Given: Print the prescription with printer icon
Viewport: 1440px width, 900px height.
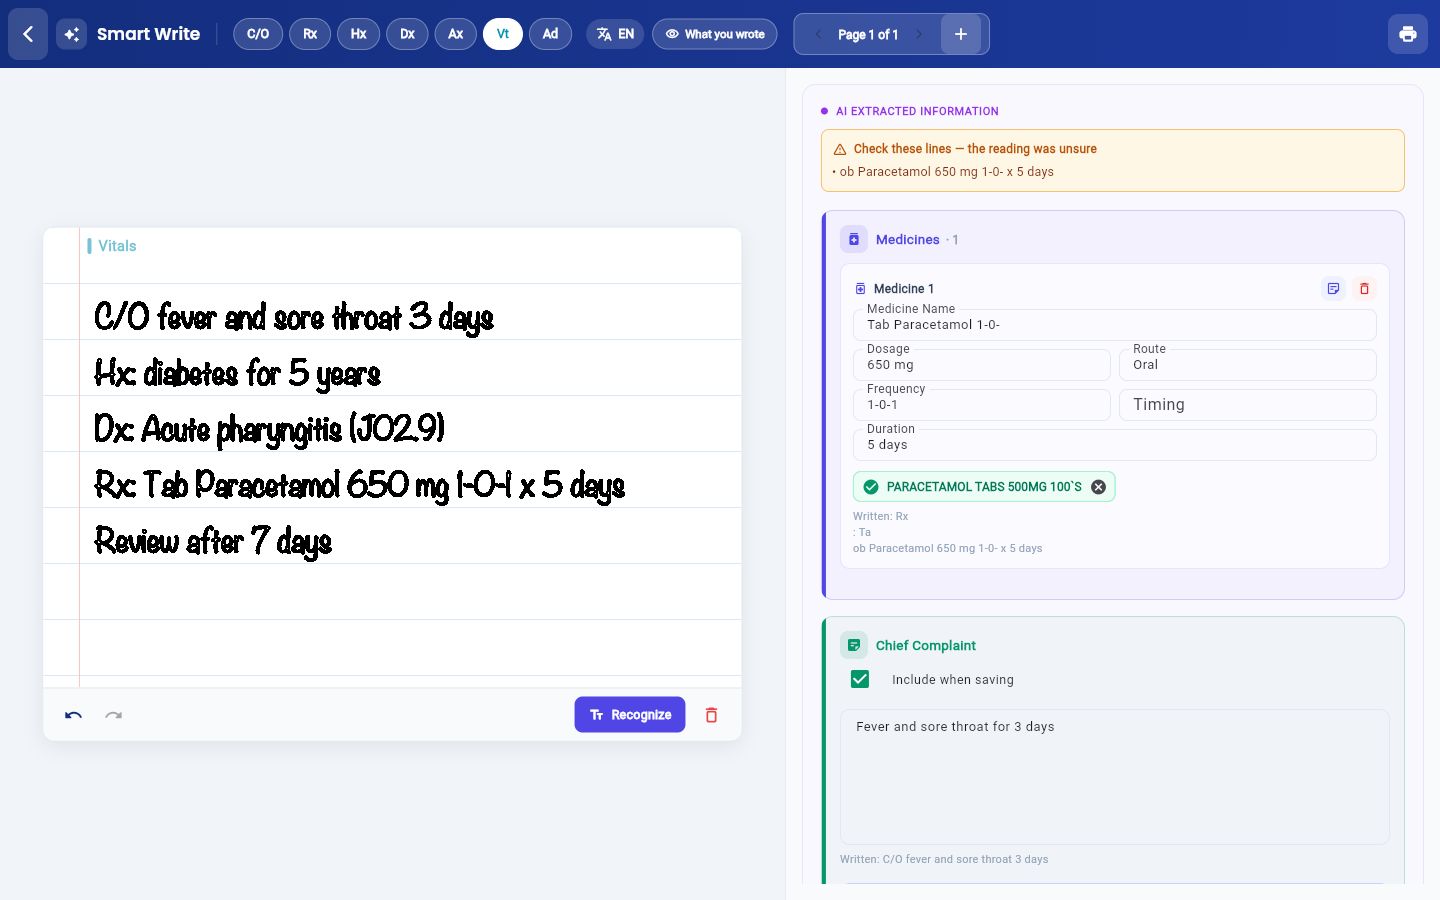Looking at the screenshot, I should (1408, 34).
